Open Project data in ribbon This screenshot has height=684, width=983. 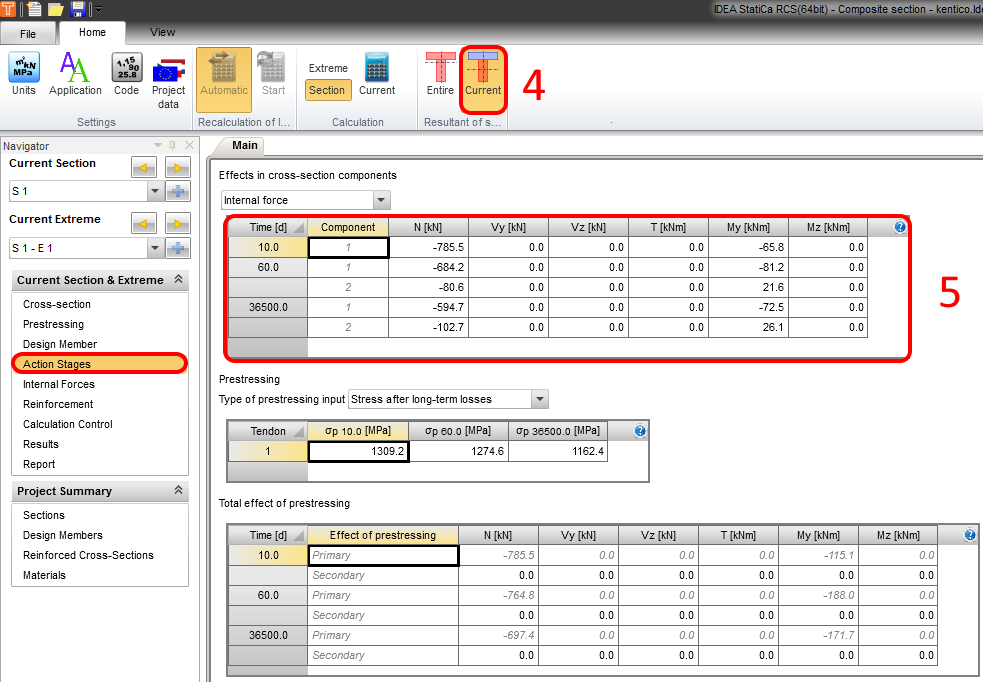(x=168, y=80)
